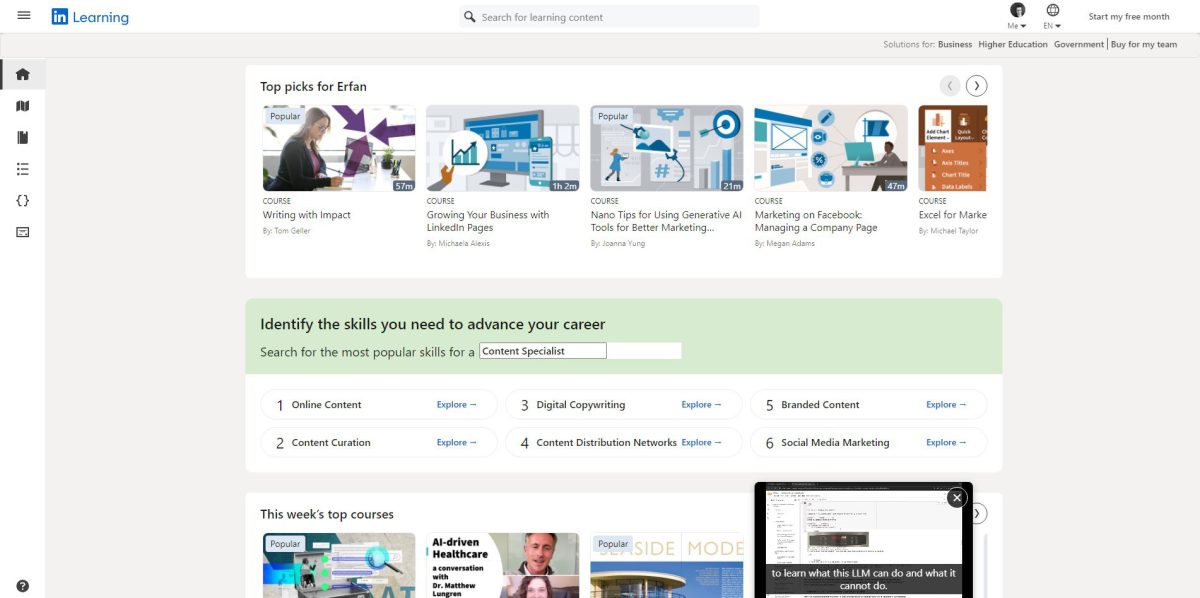Viewport: 1200px width, 598px height.
Task: Open the Nano Tips Generative AI course thumbnail
Action: 667,148
